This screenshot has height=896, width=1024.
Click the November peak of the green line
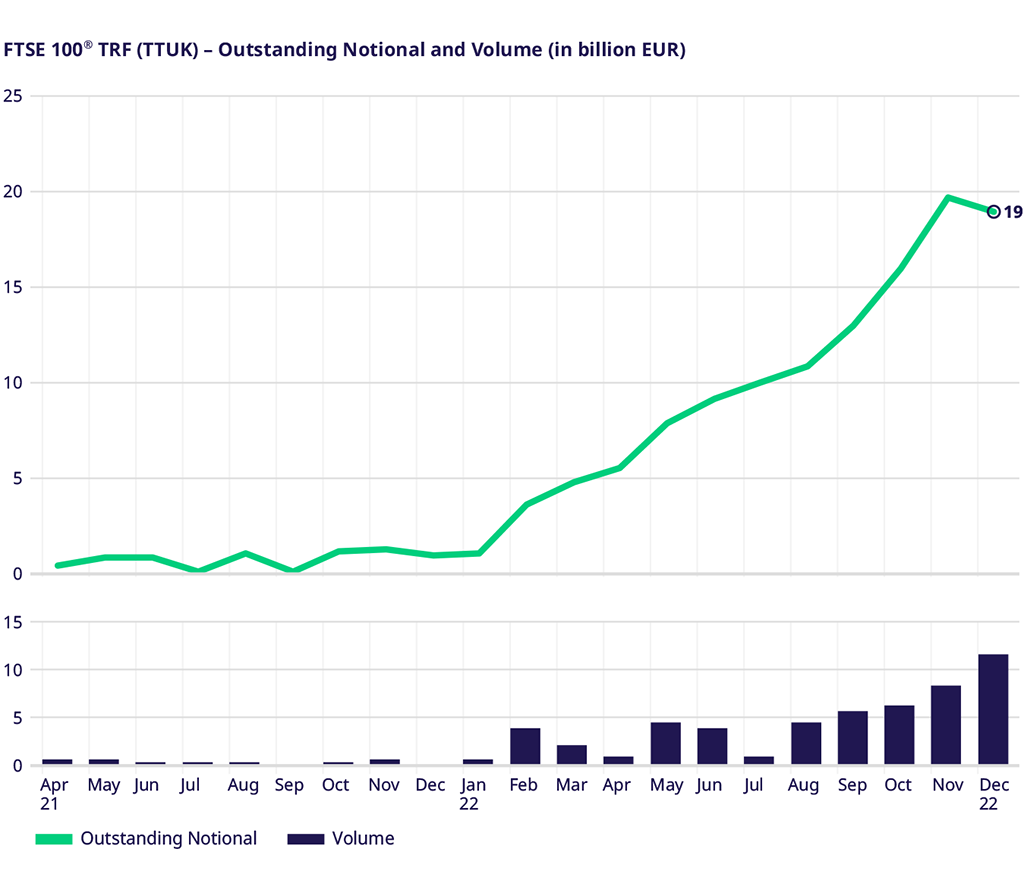pos(947,197)
